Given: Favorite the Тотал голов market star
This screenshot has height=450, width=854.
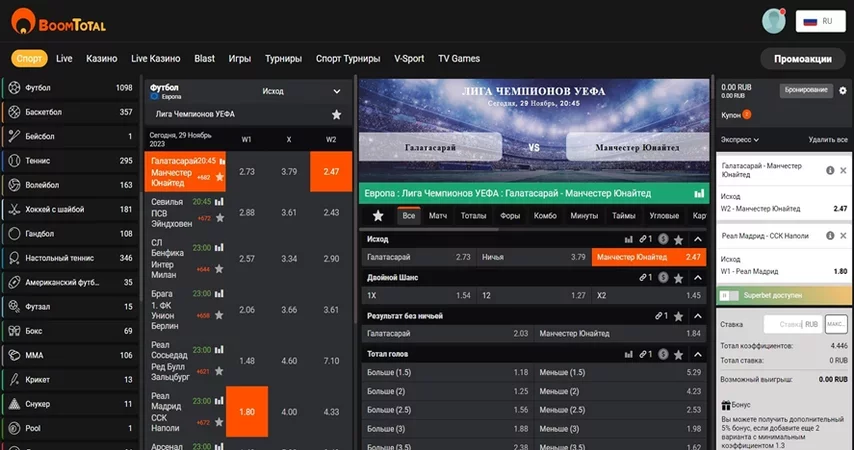Looking at the screenshot, I should (678, 355).
